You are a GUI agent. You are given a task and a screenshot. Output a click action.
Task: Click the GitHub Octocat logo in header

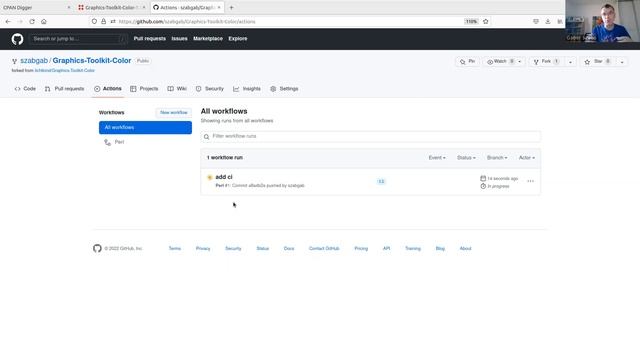click(18, 39)
